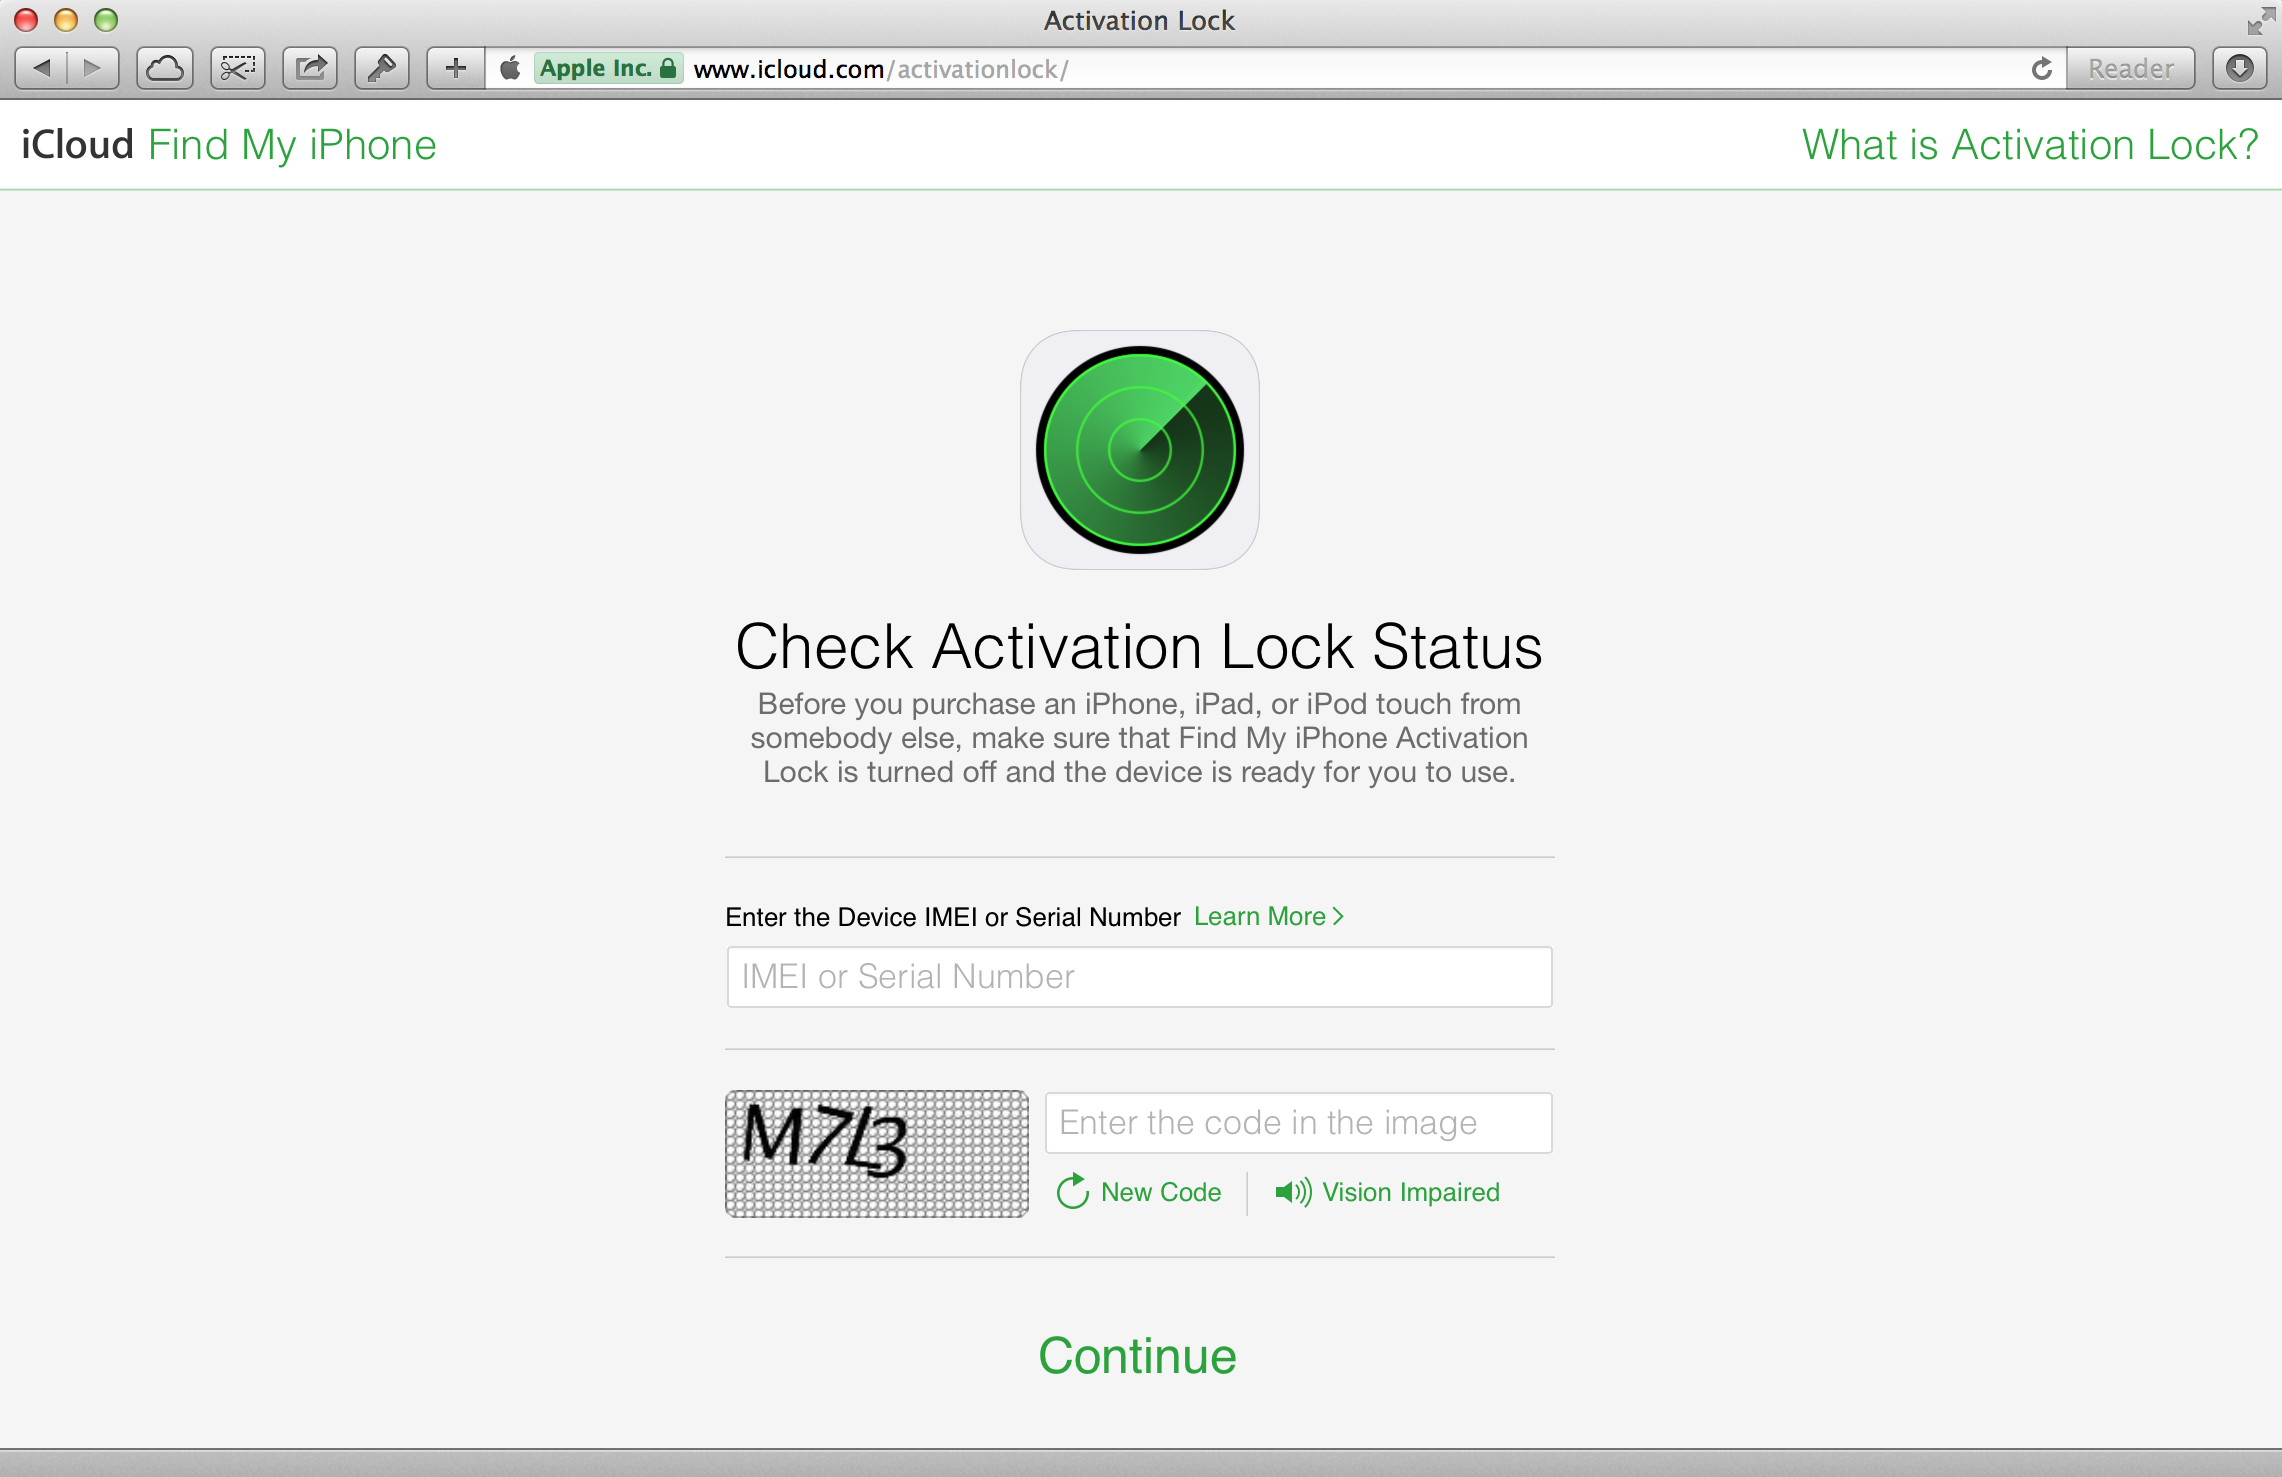Toggle fullscreen with the window corner arrows
The height and width of the screenshot is (1477, 2282).
(2260, 20)
